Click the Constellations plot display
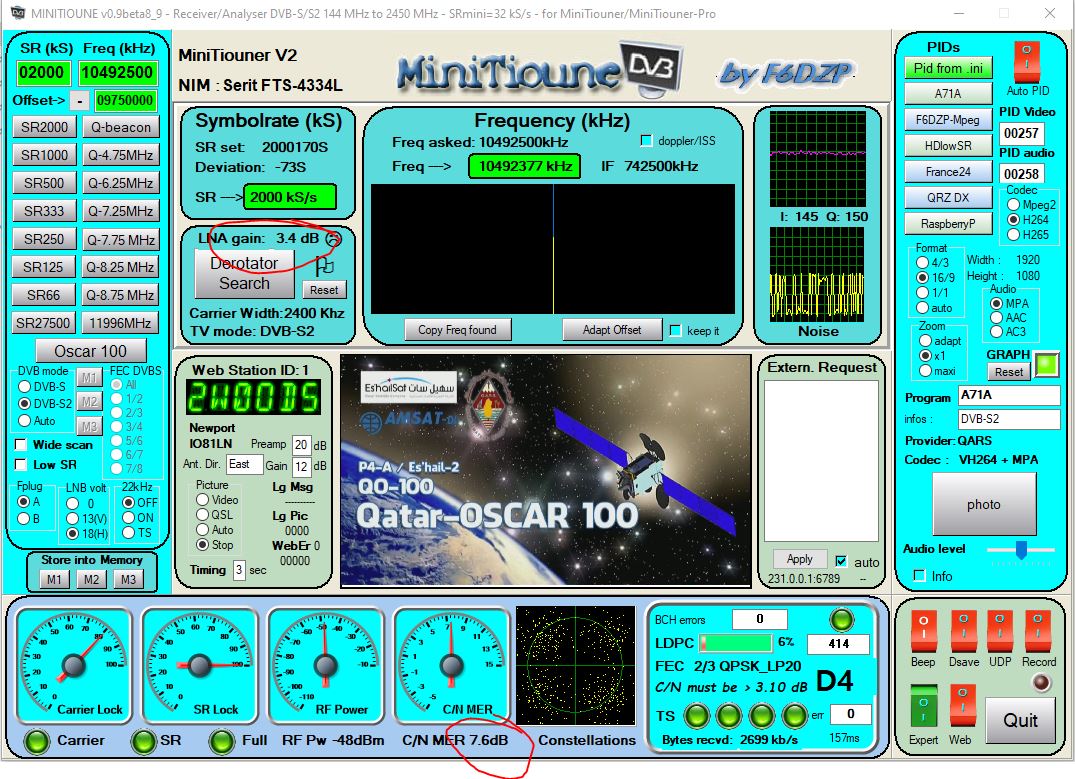 [576, 665]
